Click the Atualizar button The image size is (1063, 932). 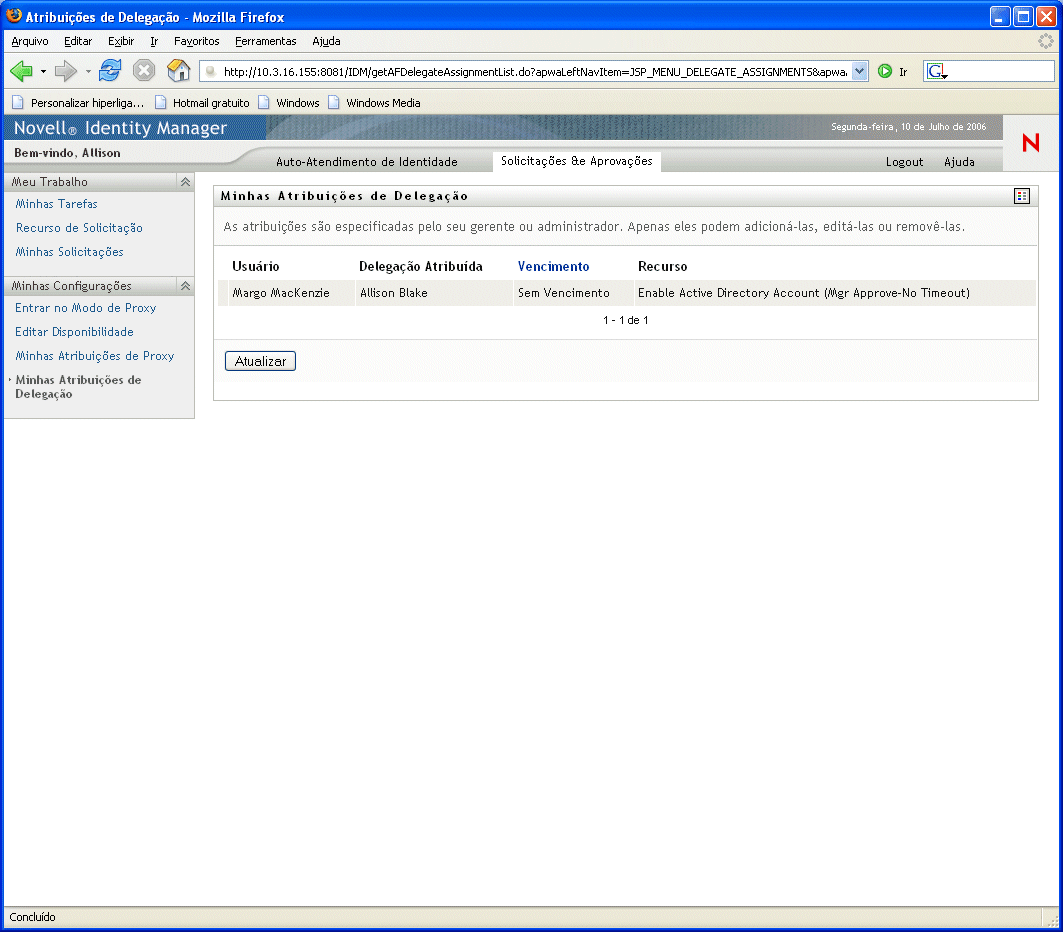pos(260,361)
